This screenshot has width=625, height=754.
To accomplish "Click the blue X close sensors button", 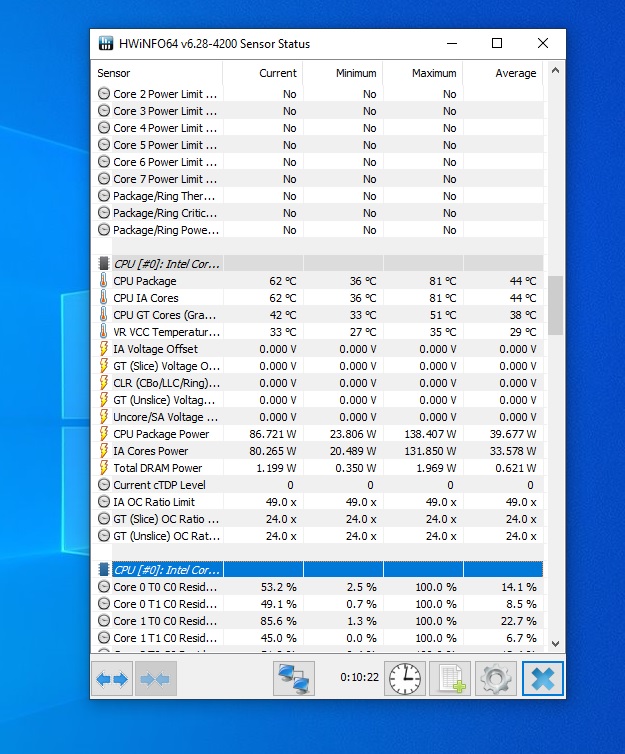I will [542, 679].
